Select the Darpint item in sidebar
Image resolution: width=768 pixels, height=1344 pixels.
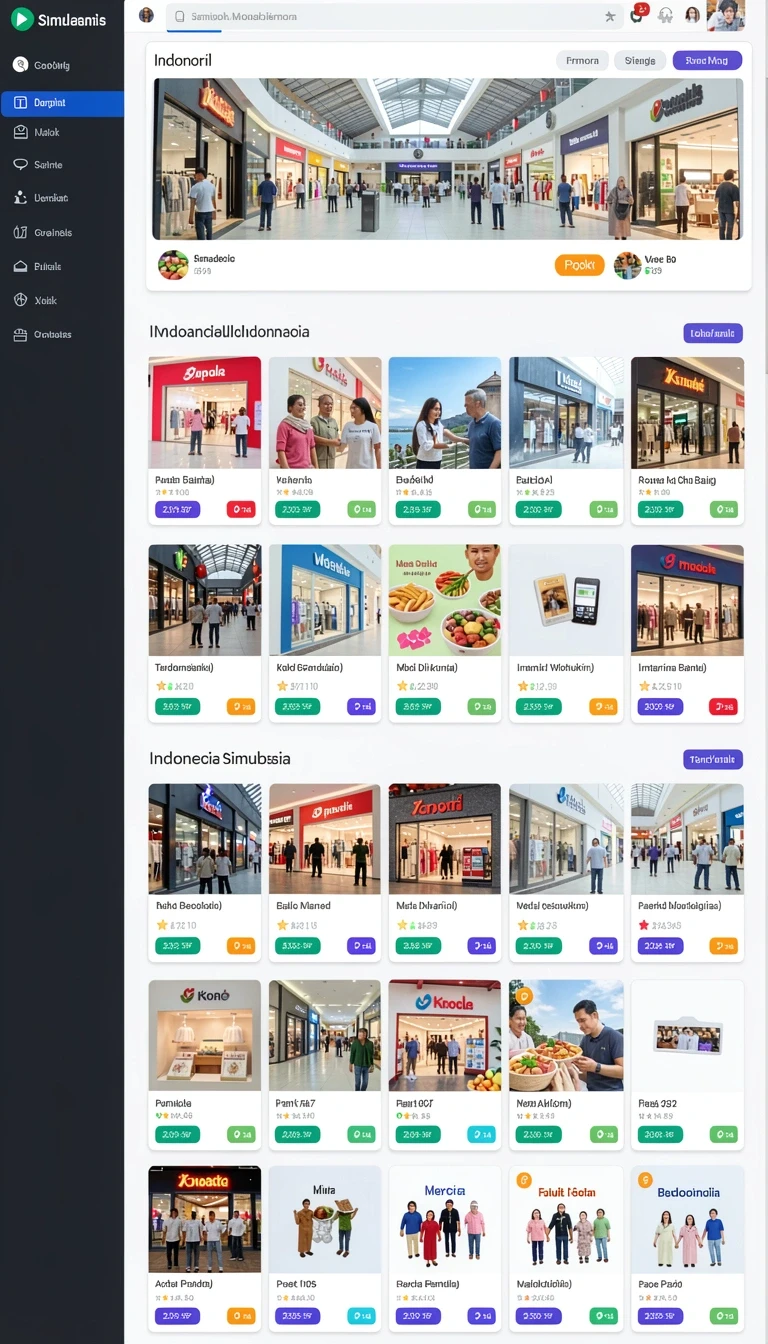[x=63, y=103]
